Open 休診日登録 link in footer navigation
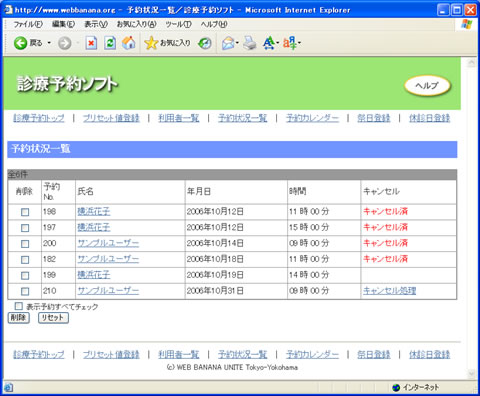 [x=430, y=354]
